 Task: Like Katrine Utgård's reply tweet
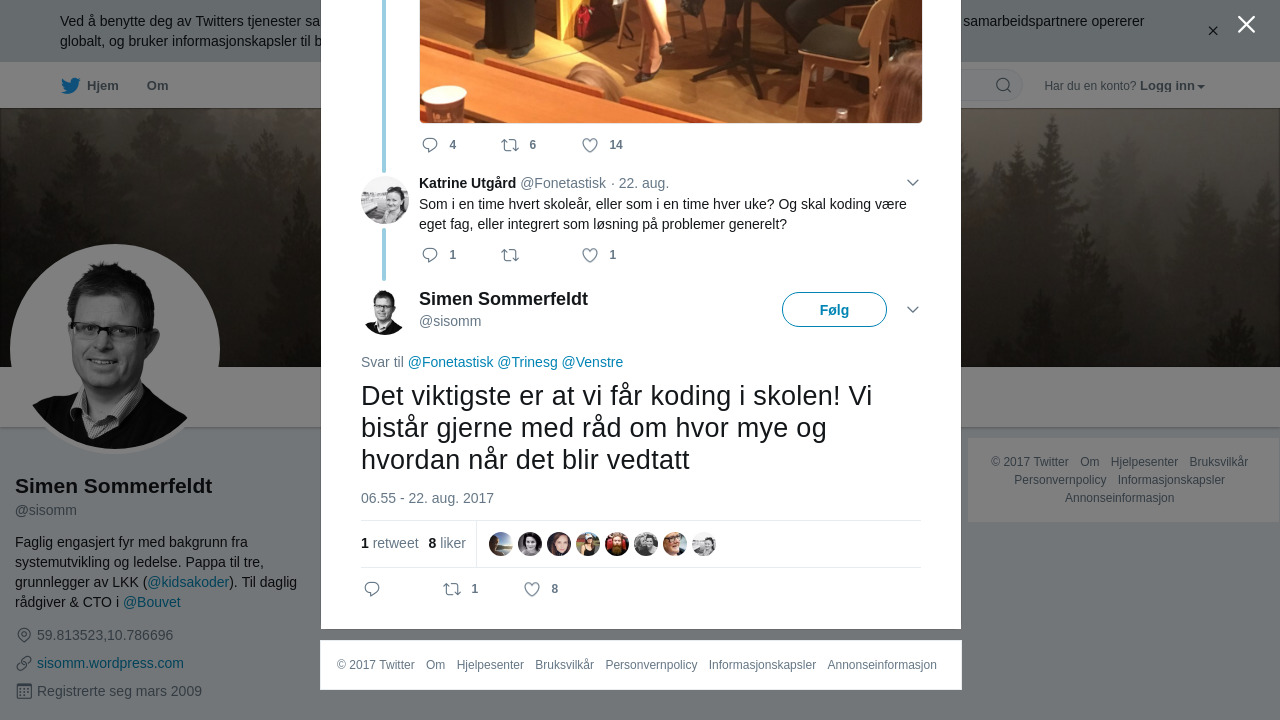point(599,255)
